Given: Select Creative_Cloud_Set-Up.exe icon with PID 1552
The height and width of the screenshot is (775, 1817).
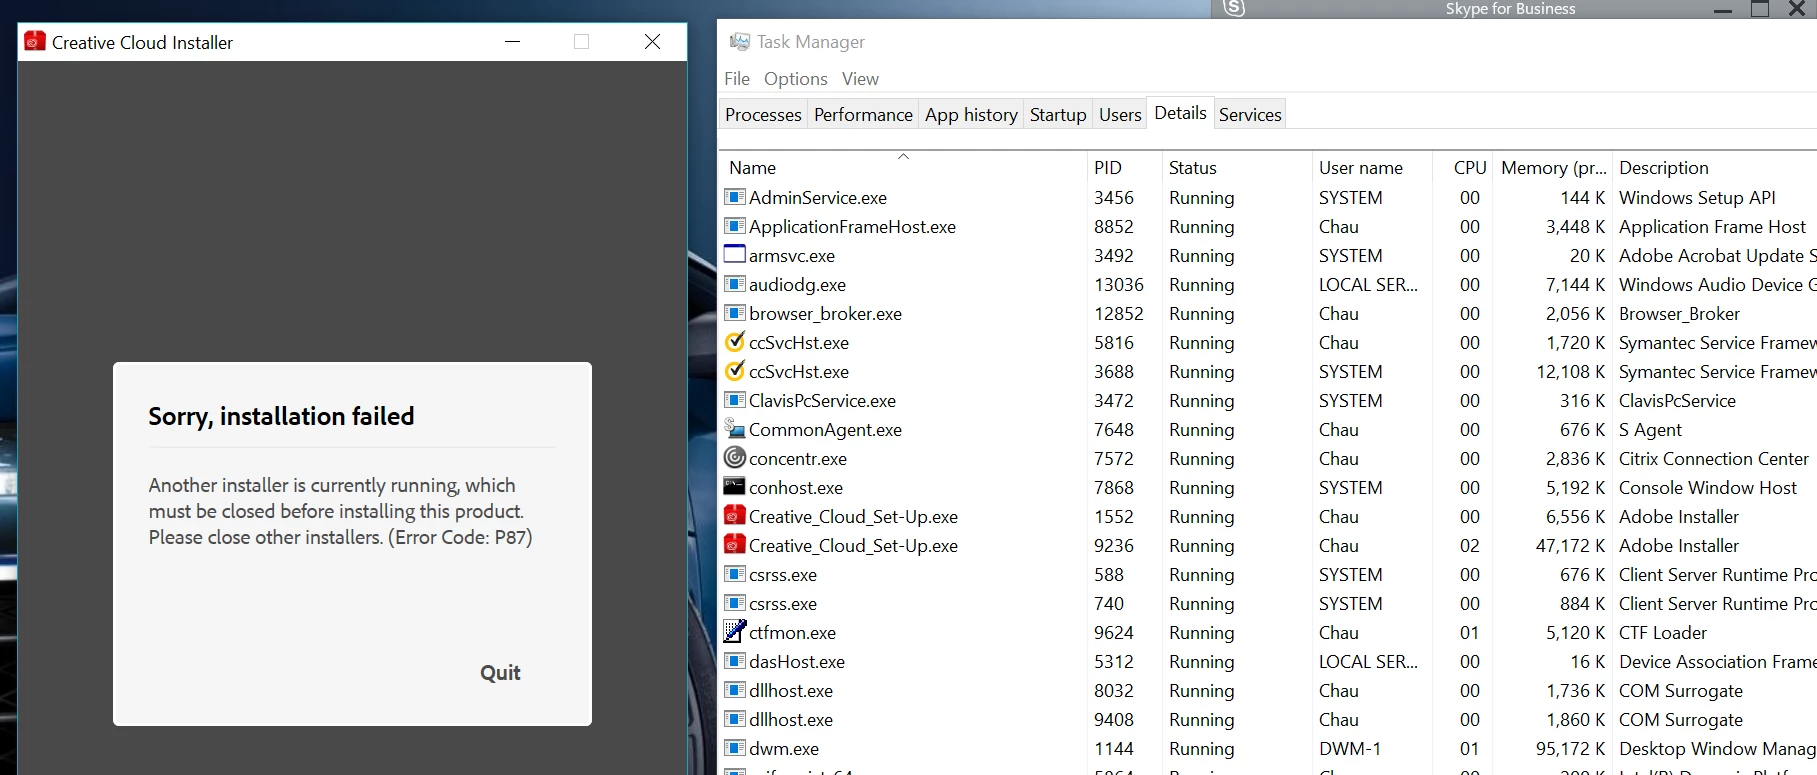Looking at the screenshot, I should [735, 516].
